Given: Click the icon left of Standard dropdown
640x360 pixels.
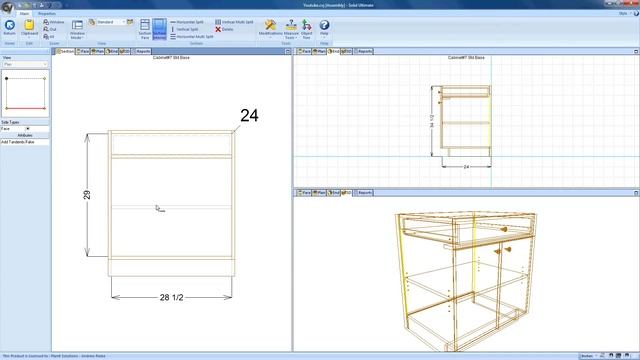Looking at the screenshot, I should pyautogui.click(x=92, y=22).
